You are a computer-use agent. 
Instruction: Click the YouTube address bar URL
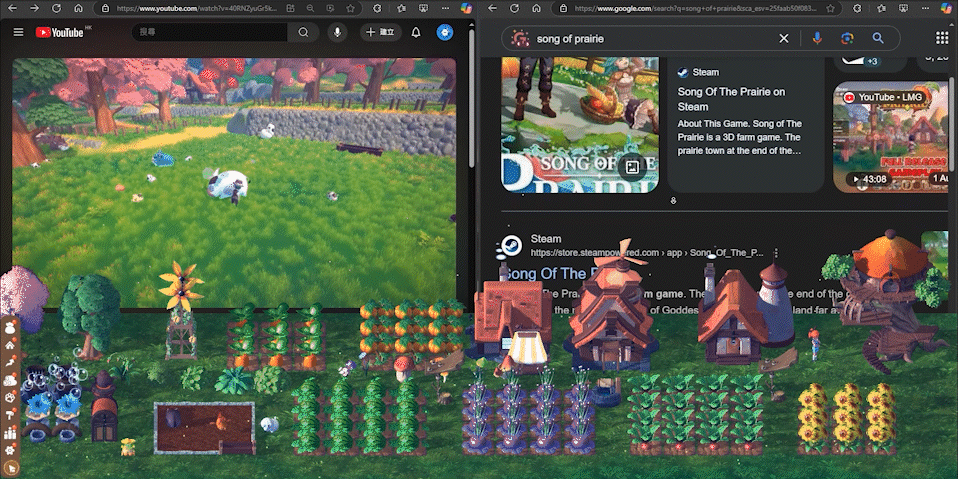(x=197, y=9)
